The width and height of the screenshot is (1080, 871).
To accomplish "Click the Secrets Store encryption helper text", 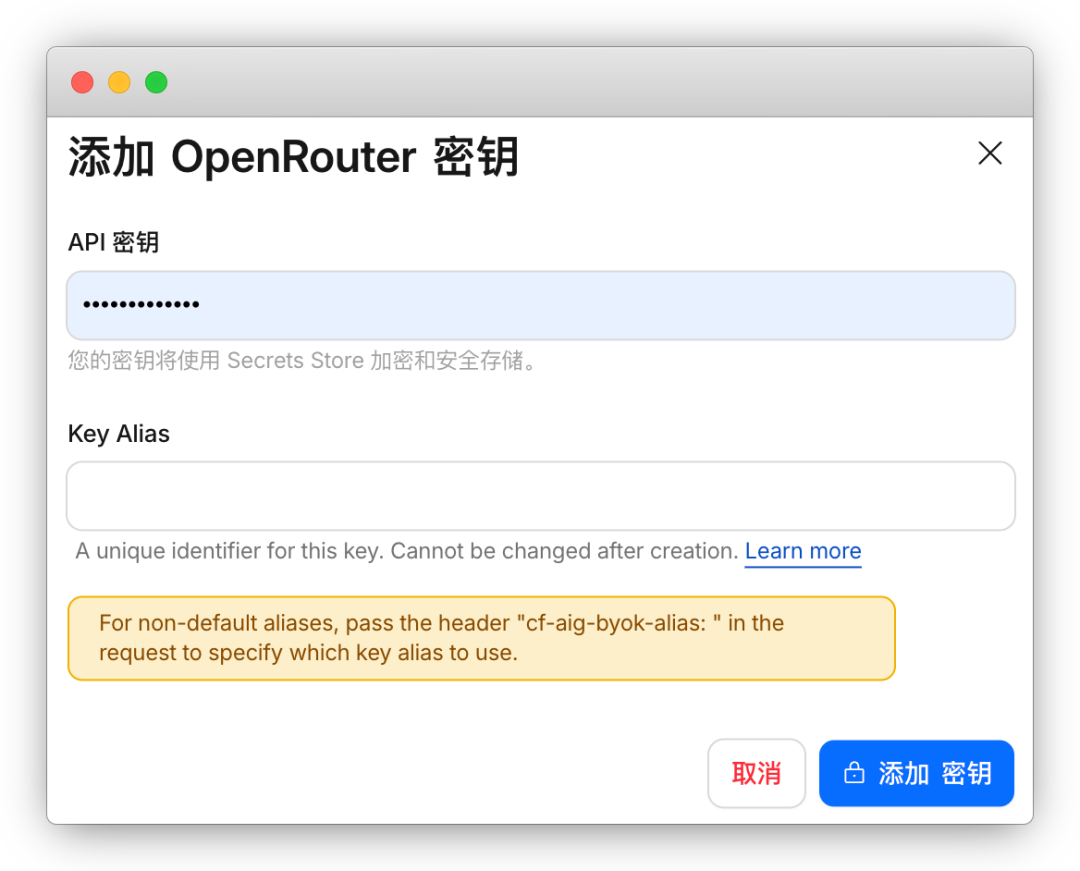I will click(x=304, y=361).
